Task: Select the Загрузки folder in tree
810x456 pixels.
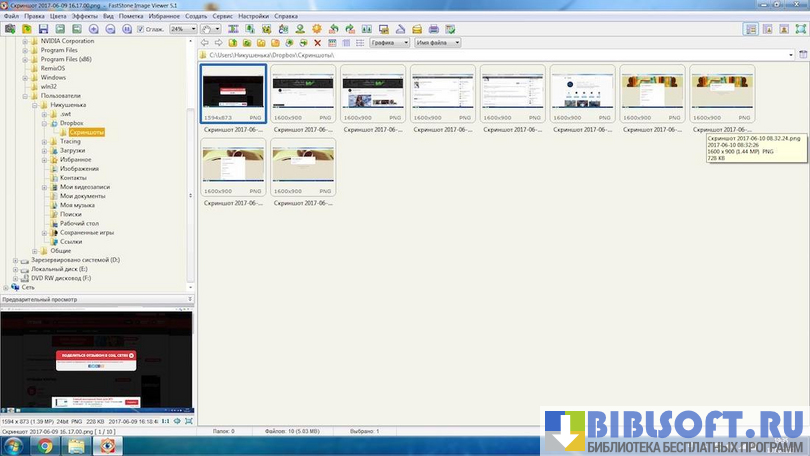Action: (x=72, y=150)
